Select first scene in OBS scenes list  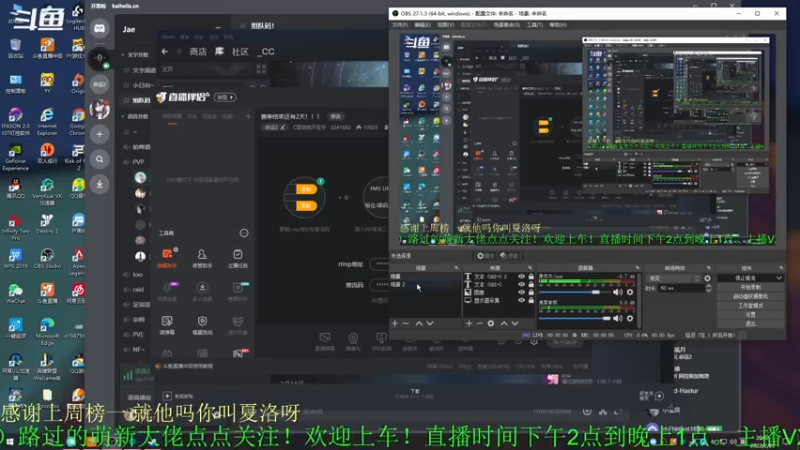[x=424, y=276]
